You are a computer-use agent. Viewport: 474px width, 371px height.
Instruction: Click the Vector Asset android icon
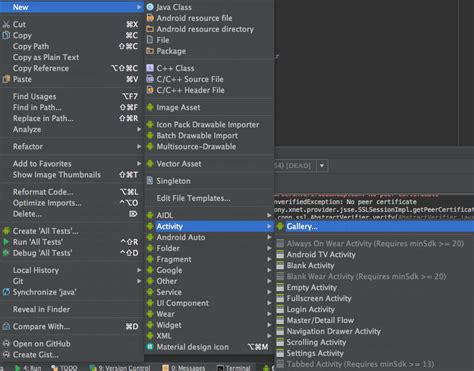click(150, 164)
